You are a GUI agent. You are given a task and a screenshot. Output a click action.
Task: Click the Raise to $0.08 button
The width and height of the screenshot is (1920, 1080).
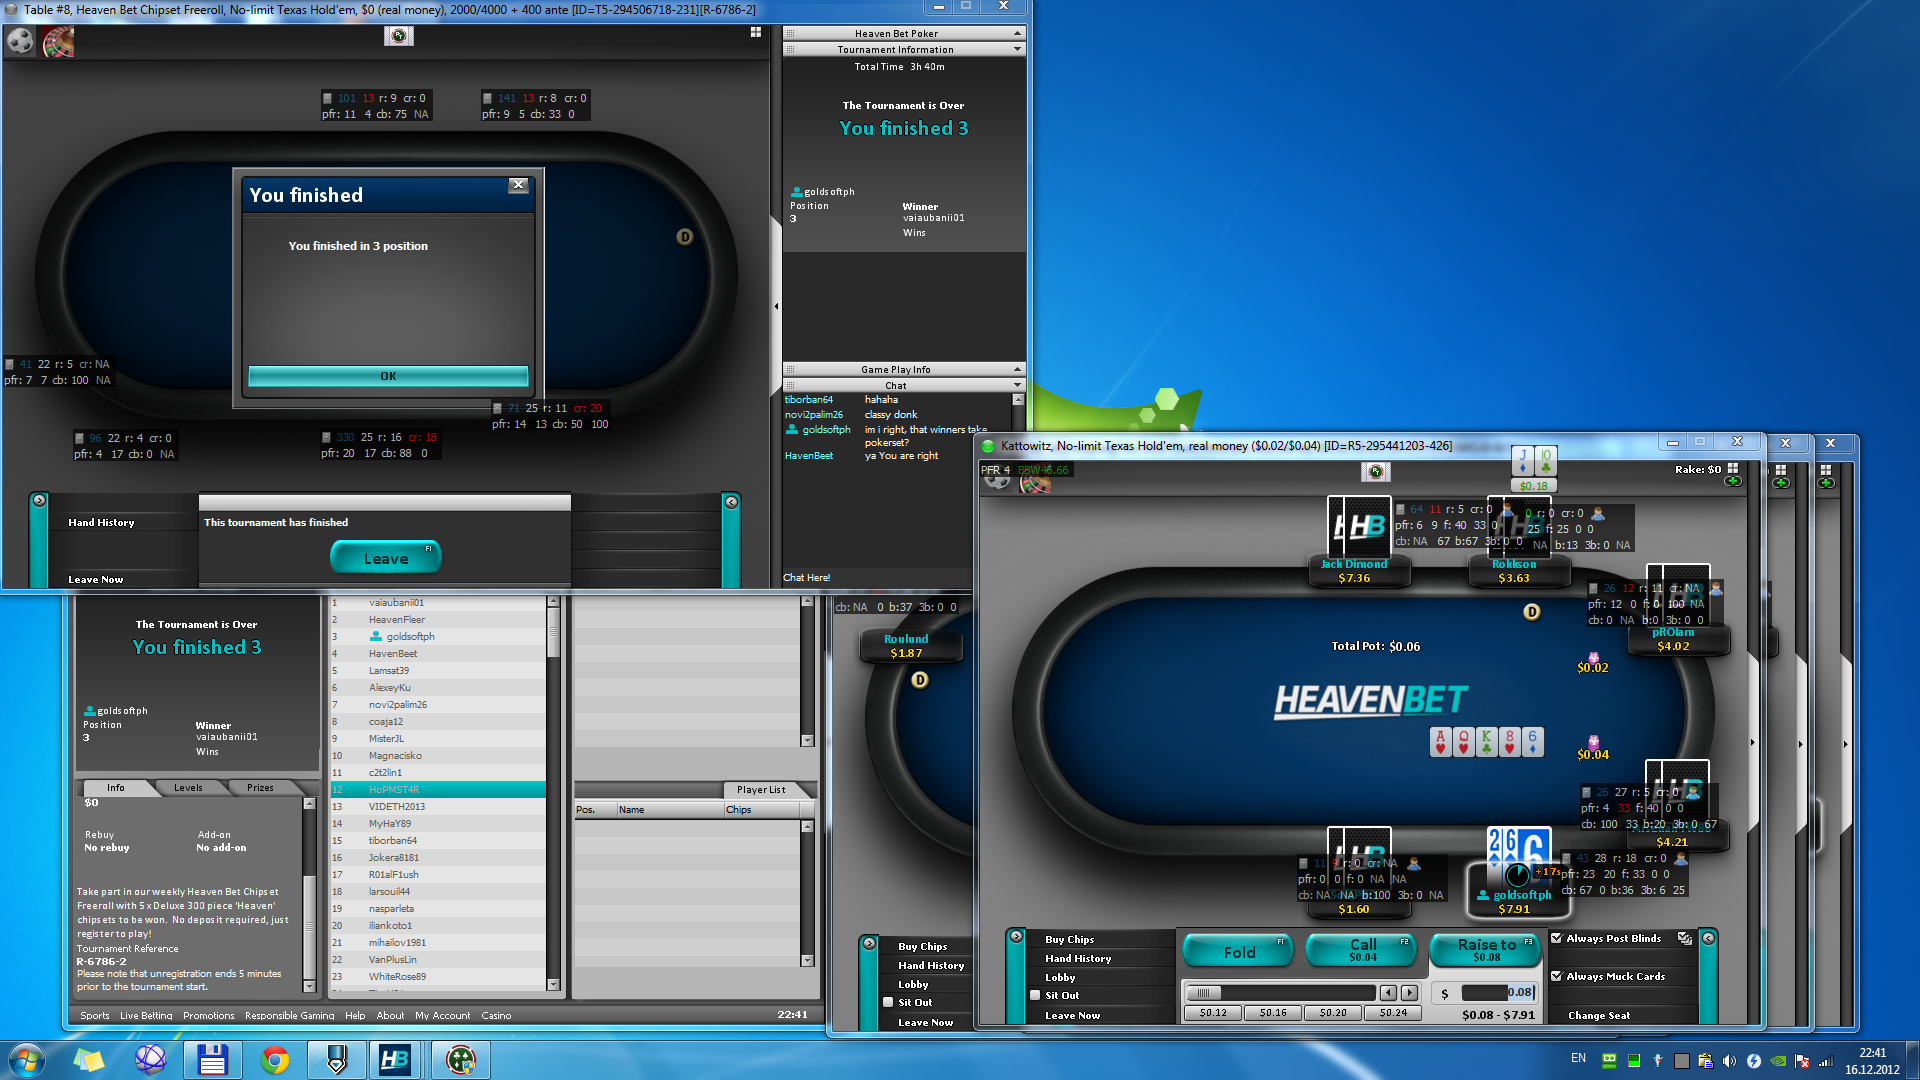1486,950
